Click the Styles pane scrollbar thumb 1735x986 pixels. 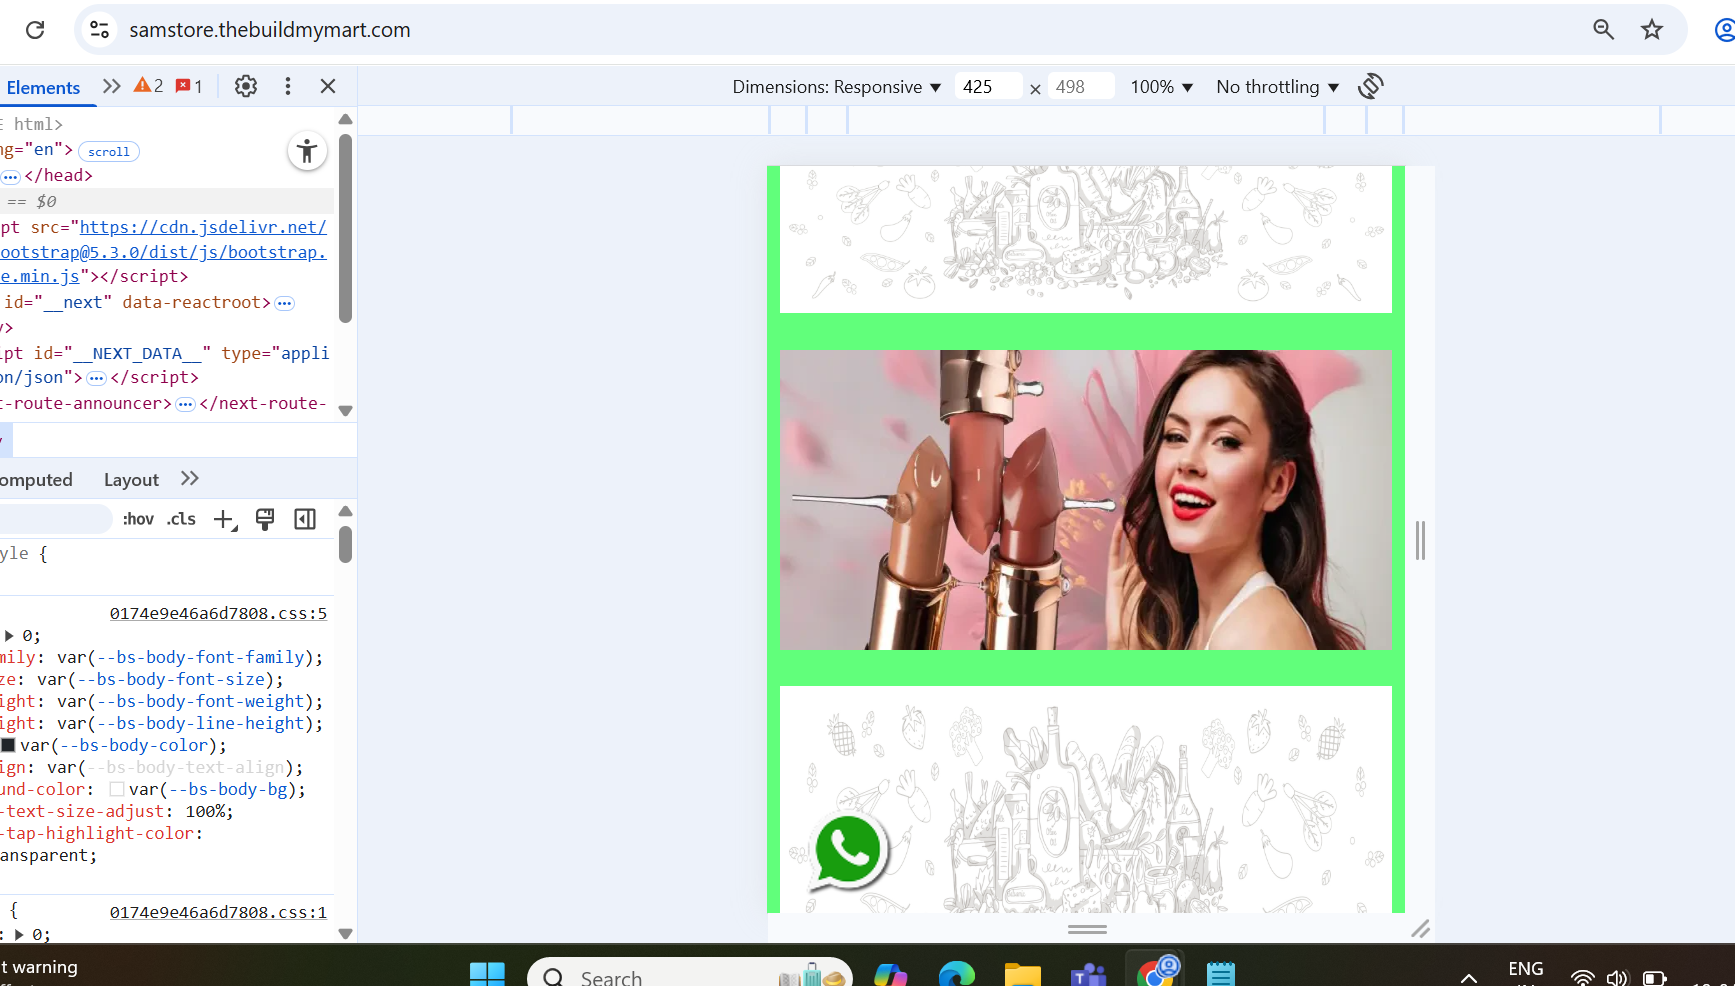click(345, 544)
